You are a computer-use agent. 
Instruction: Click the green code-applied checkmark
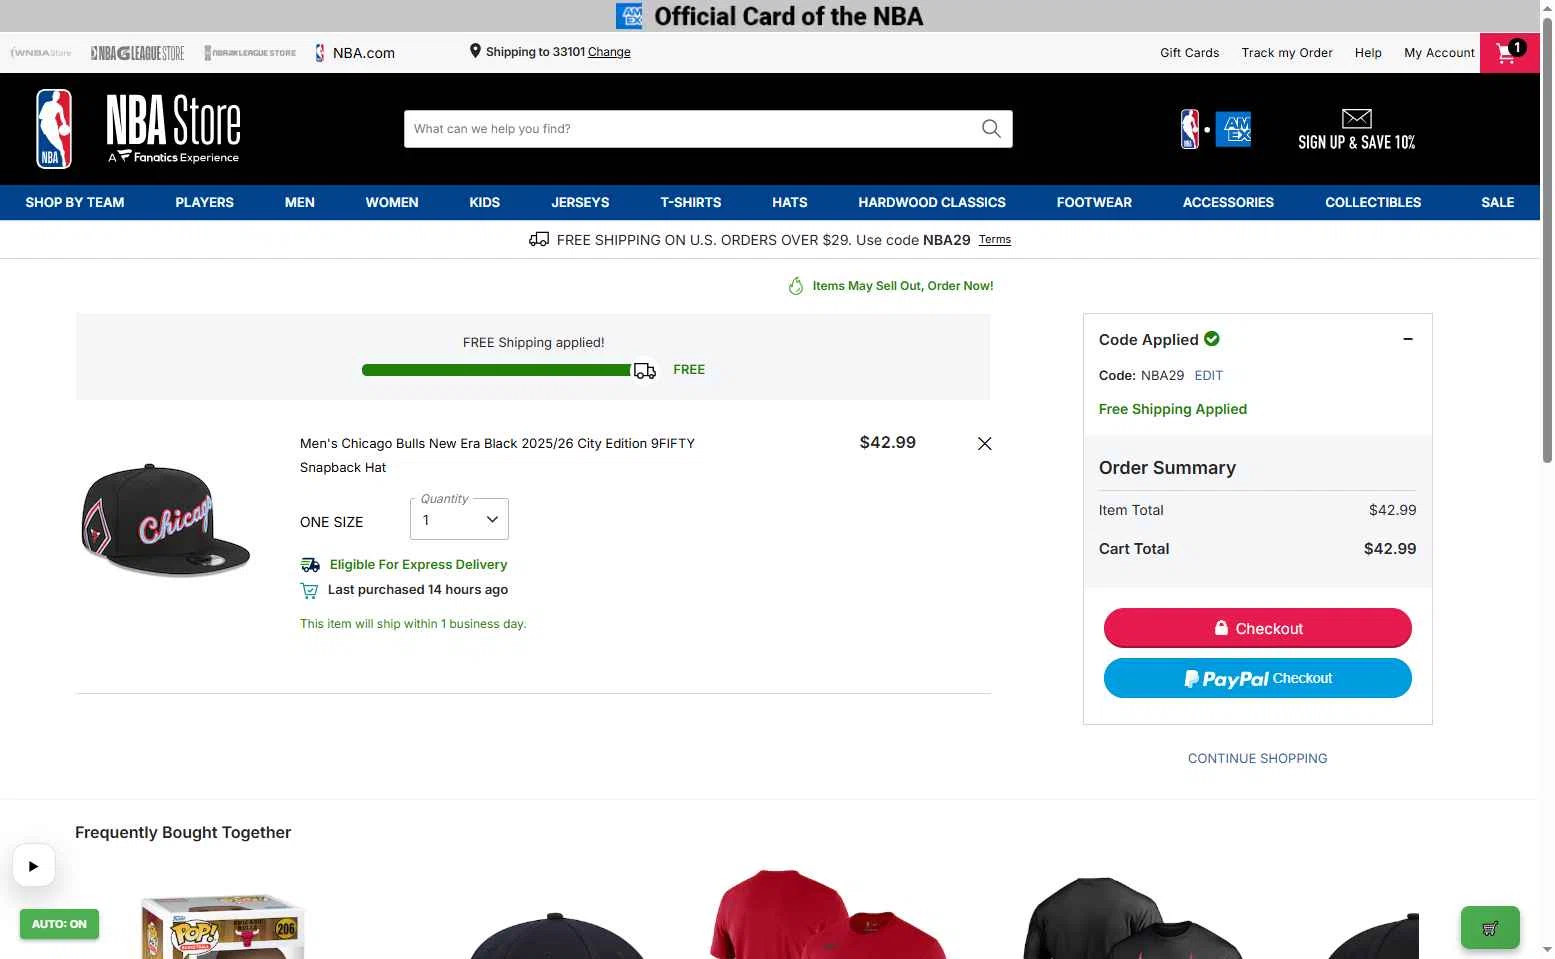[1212, 339]
